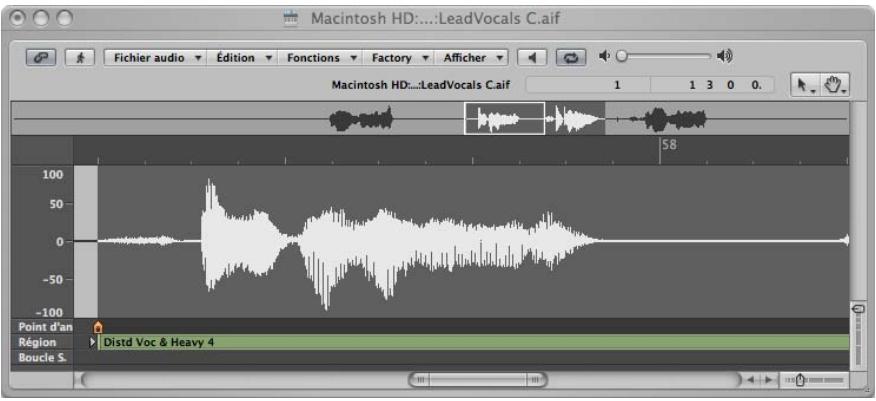Viewport: 876px width, 401px height.
Task: Click the -100 amplitude scale label
Action: tap(50, 312)
